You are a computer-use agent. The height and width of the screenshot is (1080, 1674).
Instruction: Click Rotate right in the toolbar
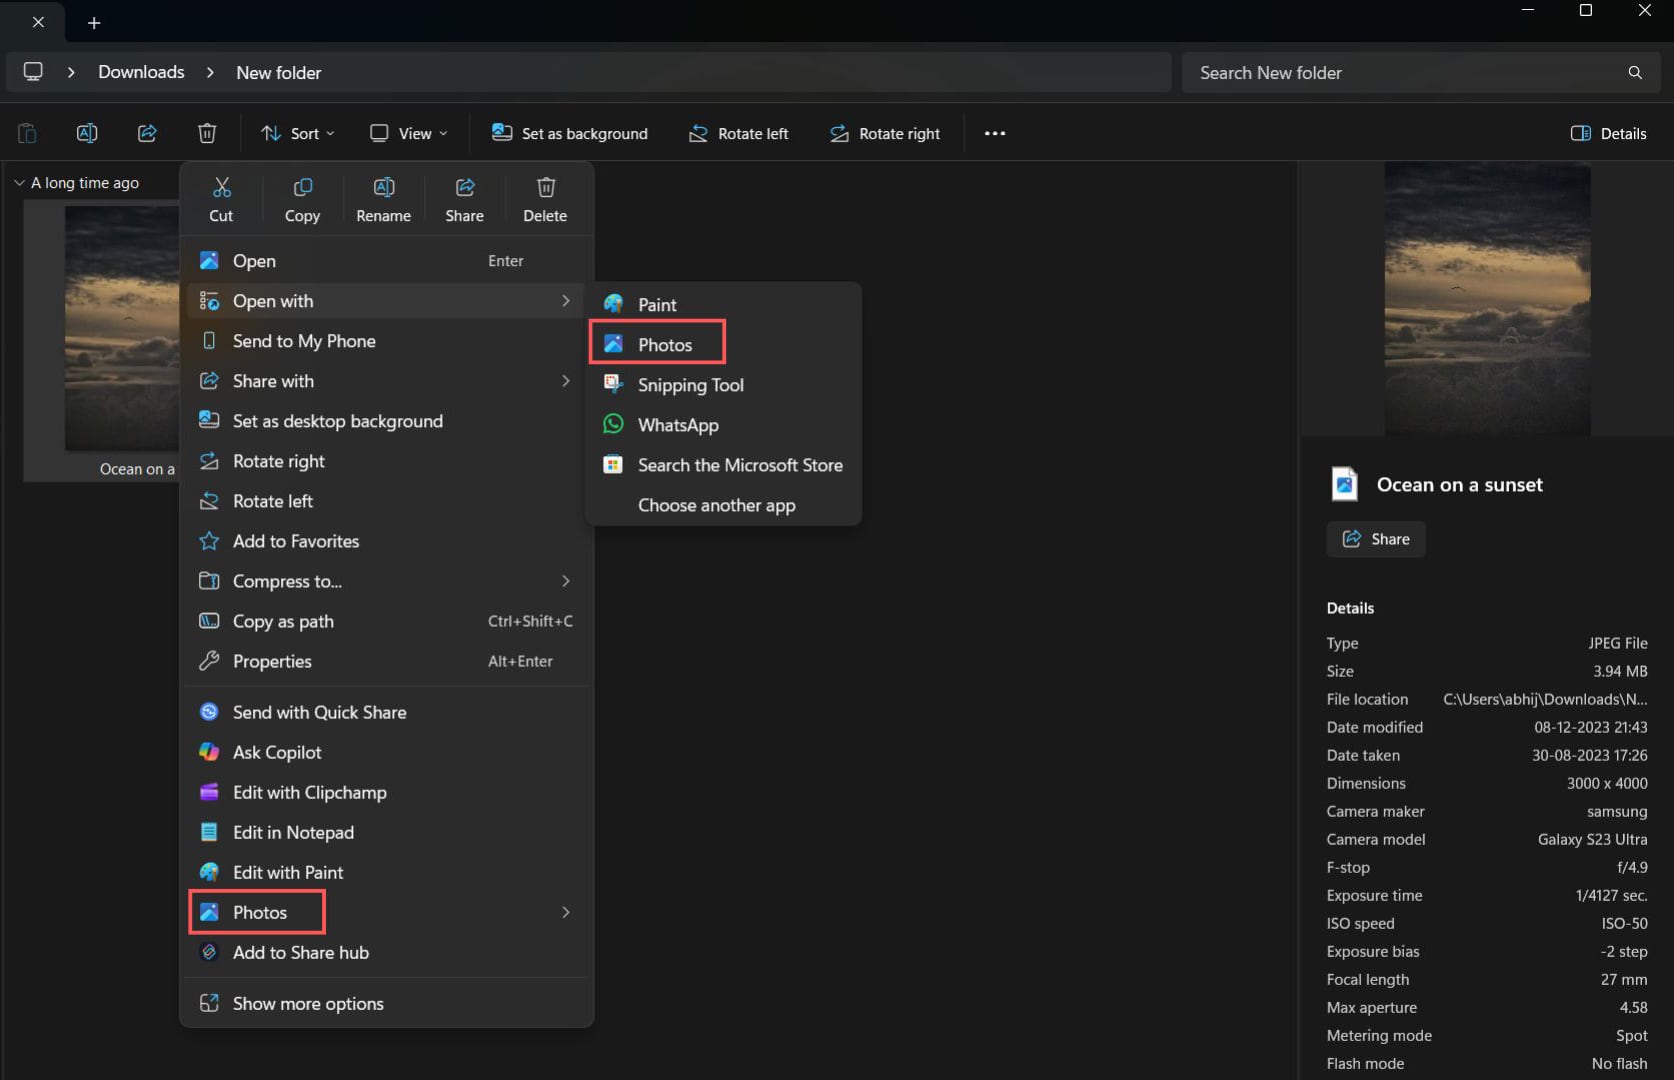click(885, 133)
